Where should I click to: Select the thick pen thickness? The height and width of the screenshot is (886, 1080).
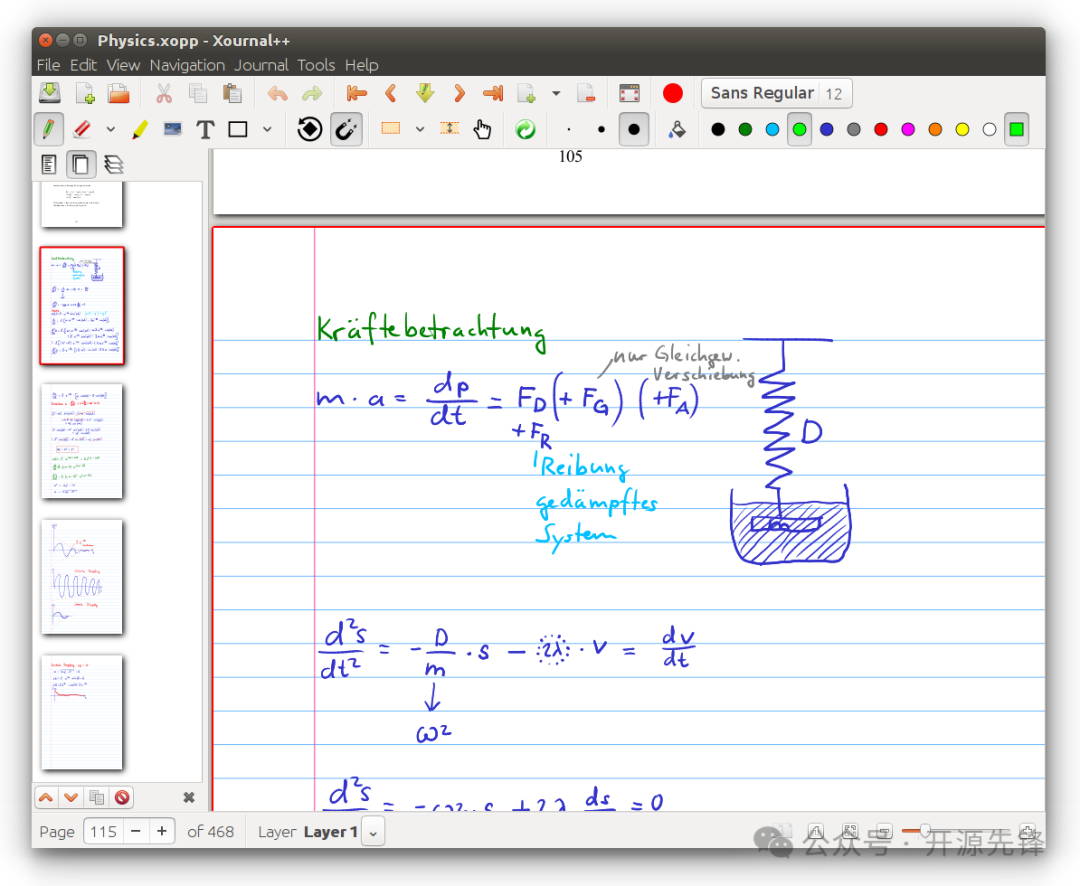(x=634, y=129)
